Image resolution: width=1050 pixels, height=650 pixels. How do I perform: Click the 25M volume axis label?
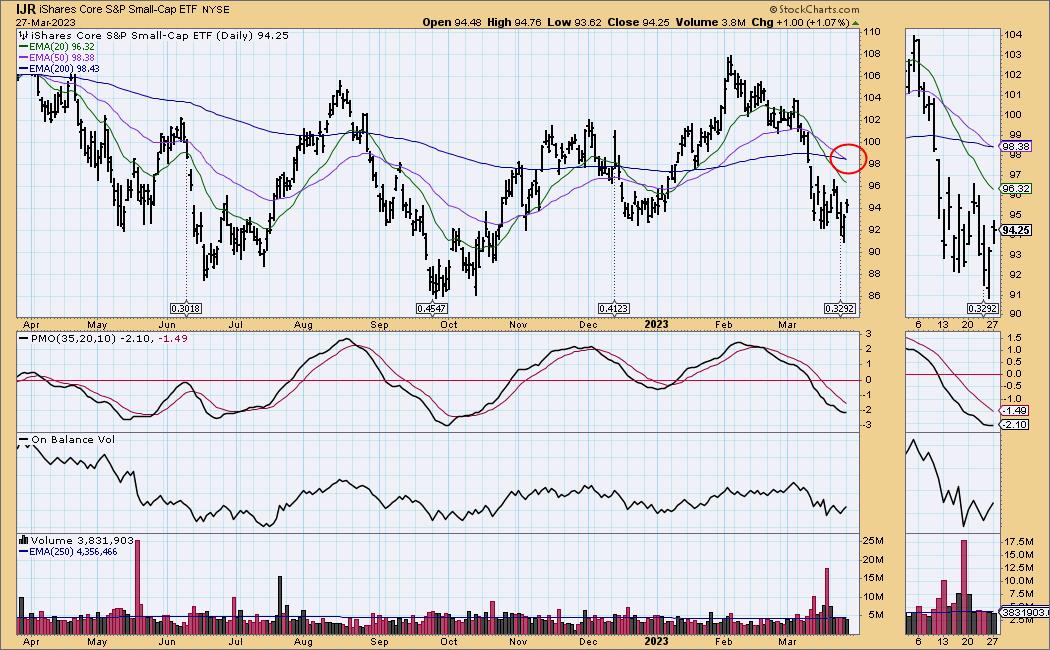pyautogui.click(x=874, y=541)
